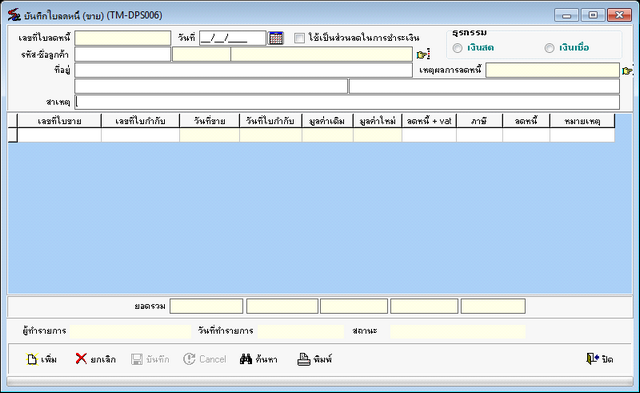Click the มูลค่าเดิม column header

point(327,121)
